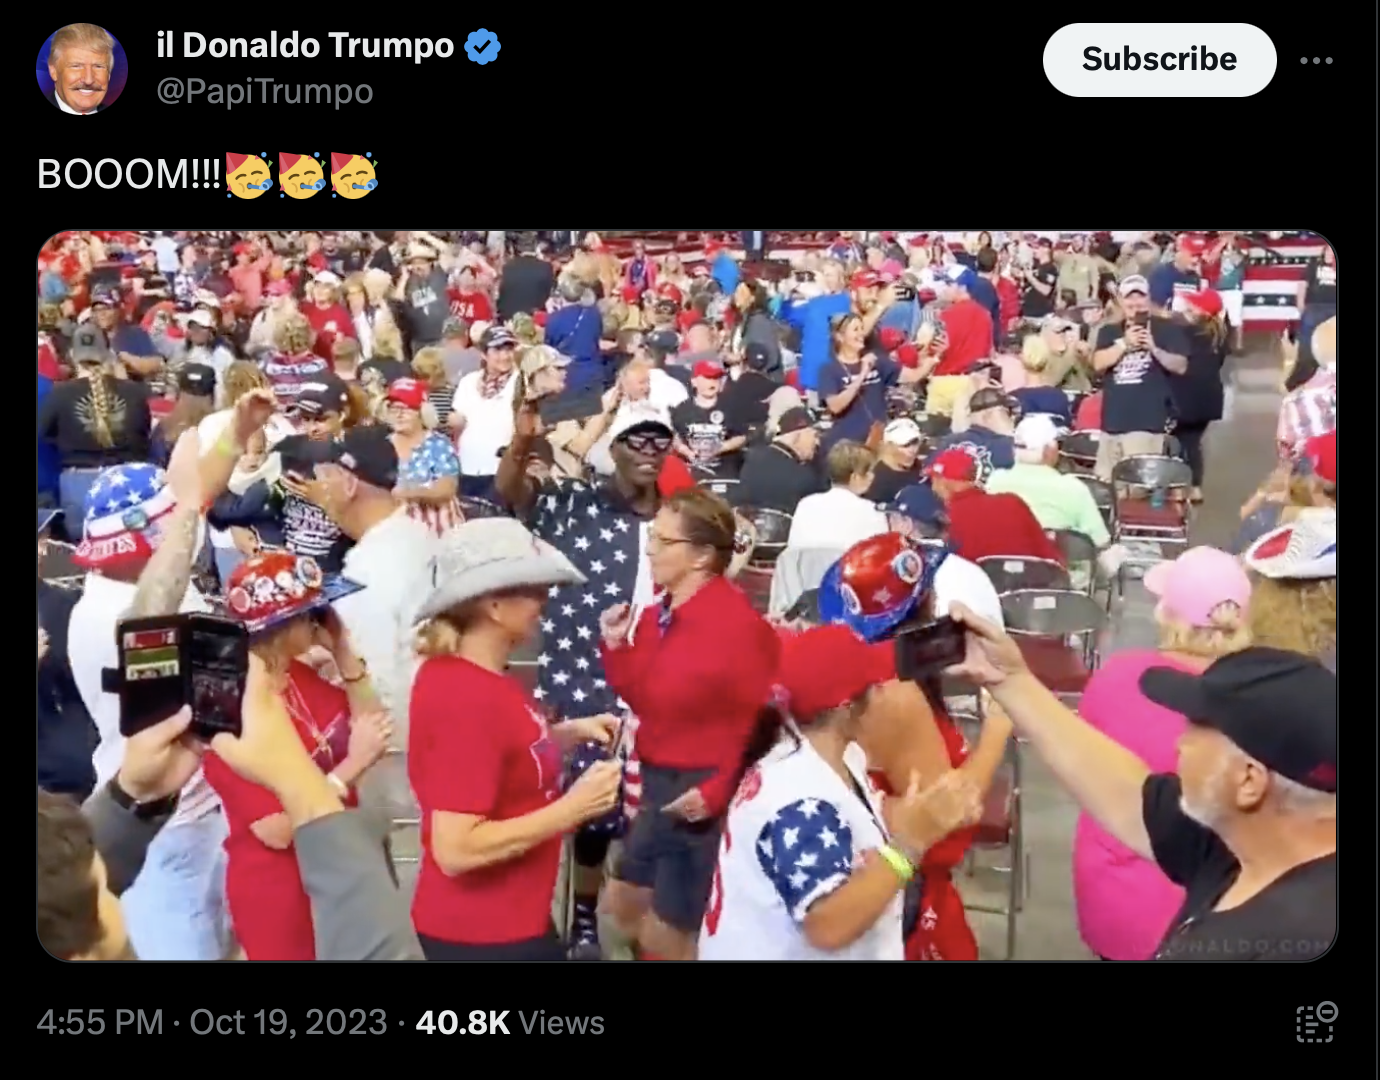Open the @PapiTrumpo handle link
This screenshot has width=1380, height=1080.
click(265, 91)
